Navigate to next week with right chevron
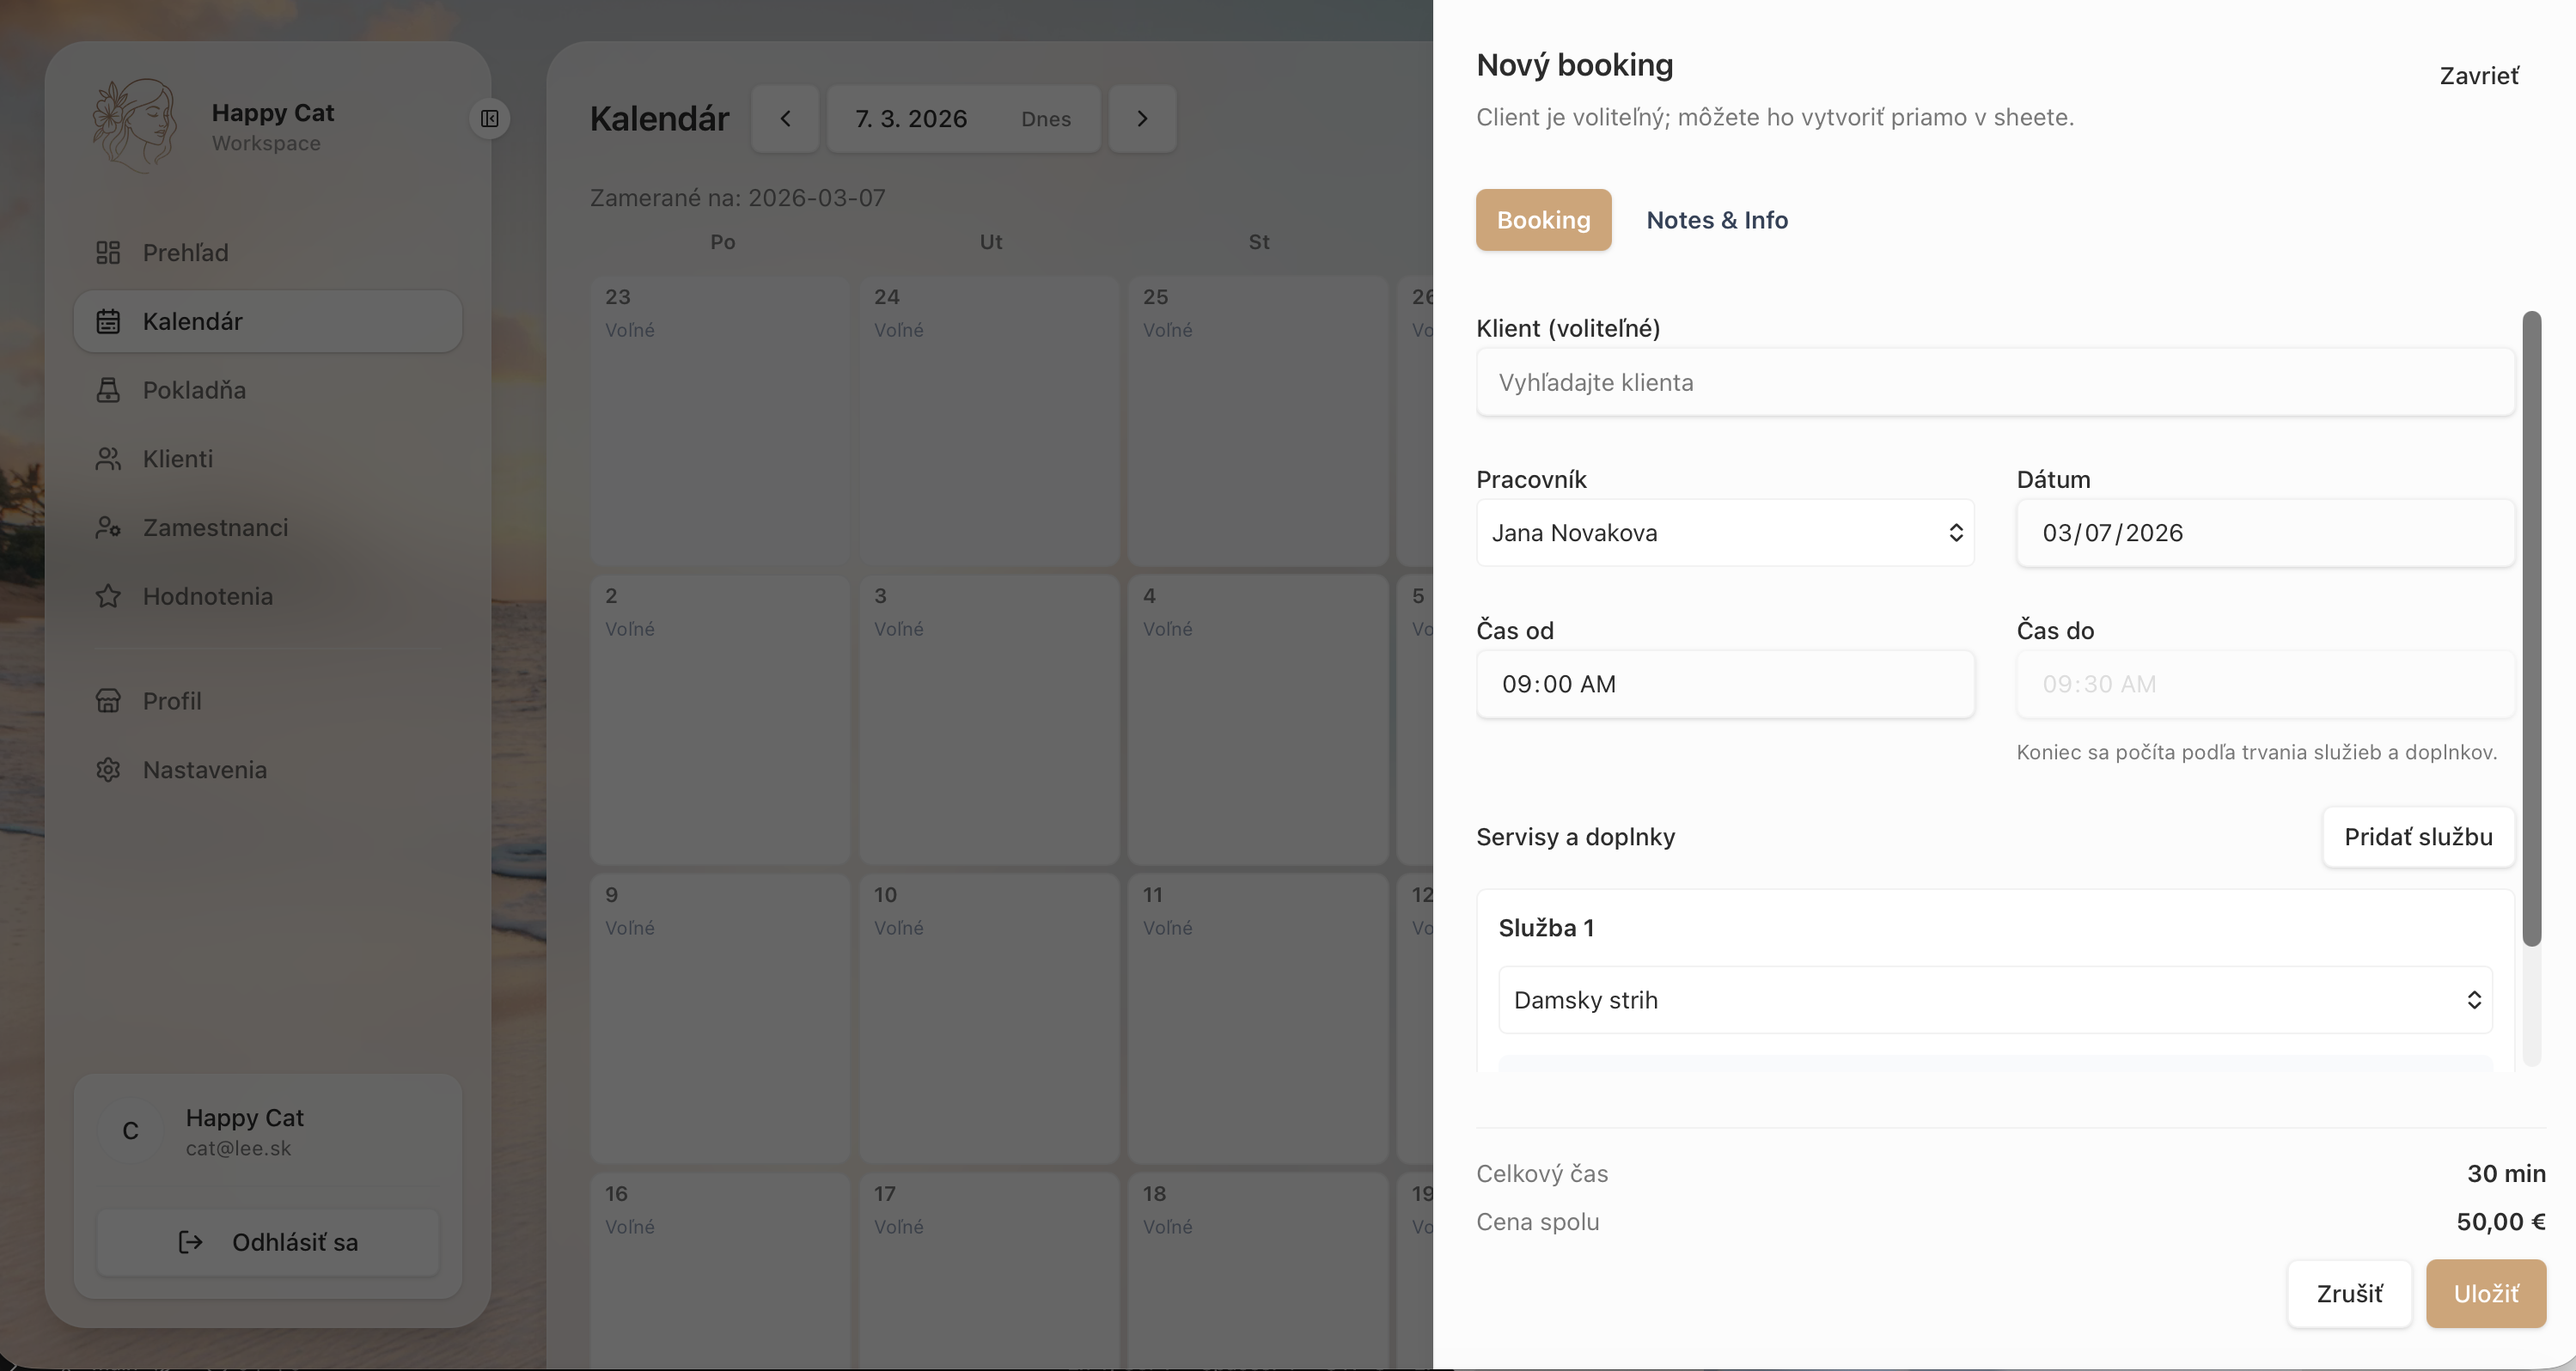The width and height of the screenshot is (2576, 1371). click(1142, 119)
